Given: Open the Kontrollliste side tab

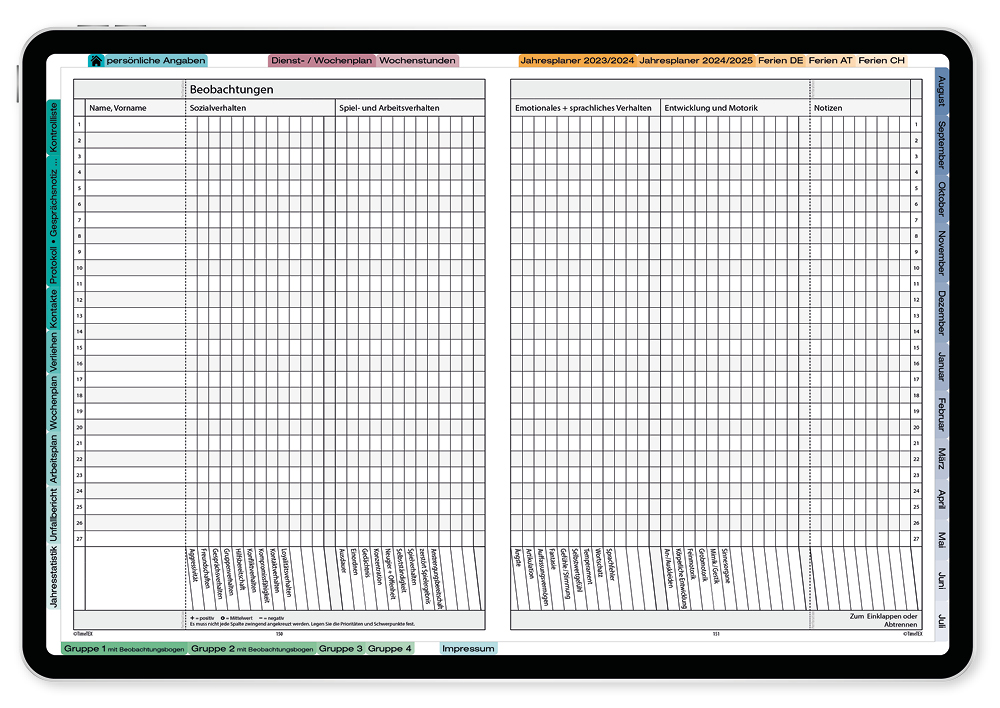Looking at the screenshot, I should (x=54, y=126).
